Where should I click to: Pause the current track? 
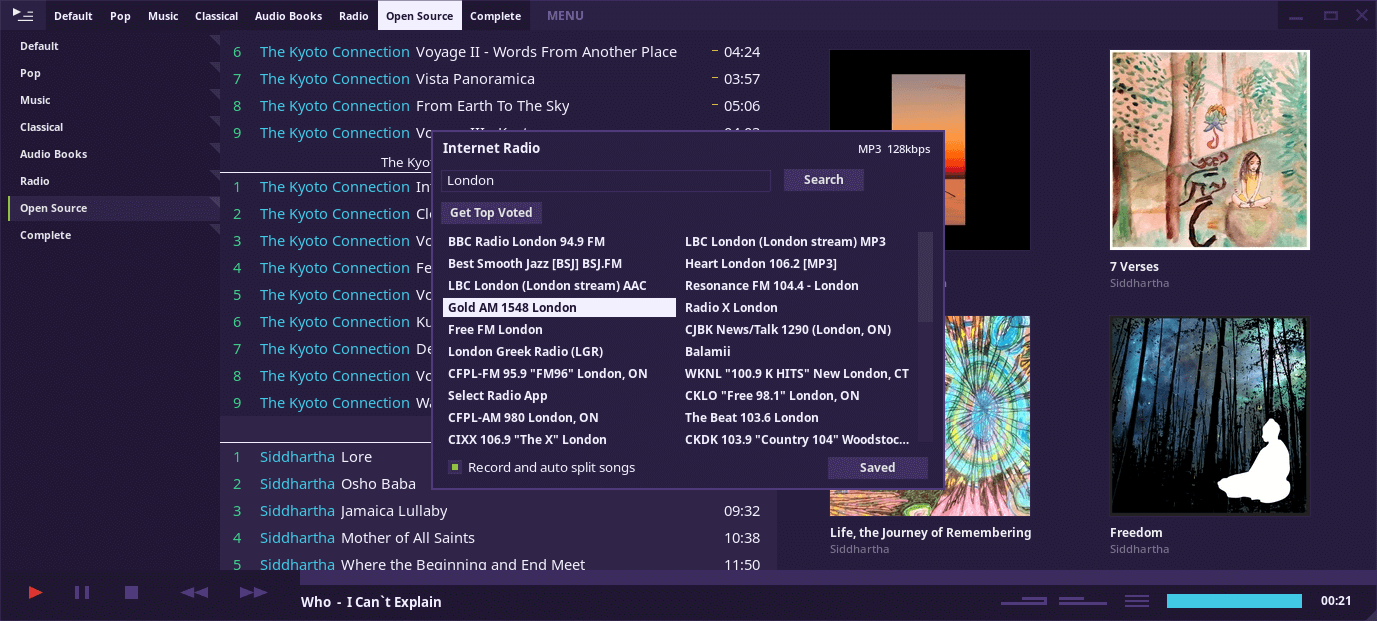(82, 592)
